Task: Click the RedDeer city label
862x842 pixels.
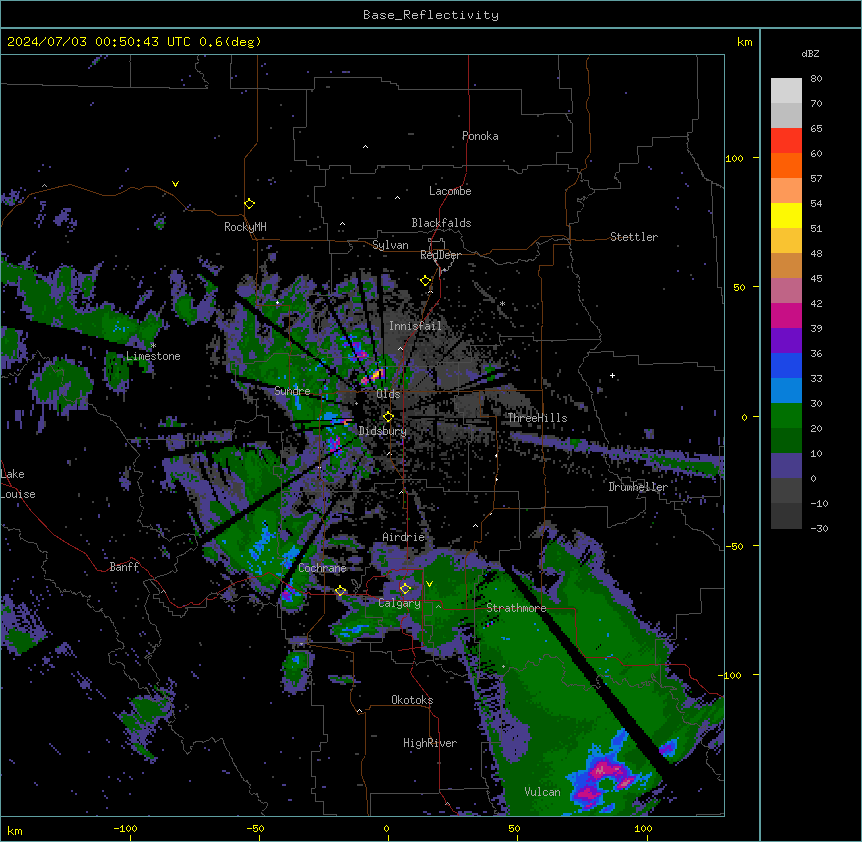Action: [440, 255]
